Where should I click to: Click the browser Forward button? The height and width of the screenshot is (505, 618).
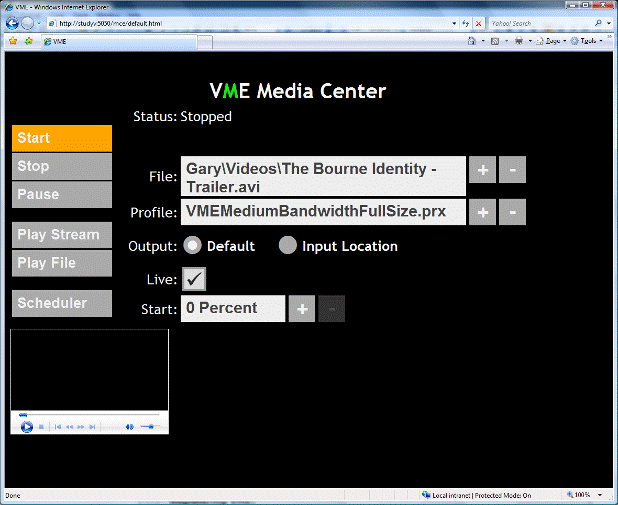[x=27, y=23]
